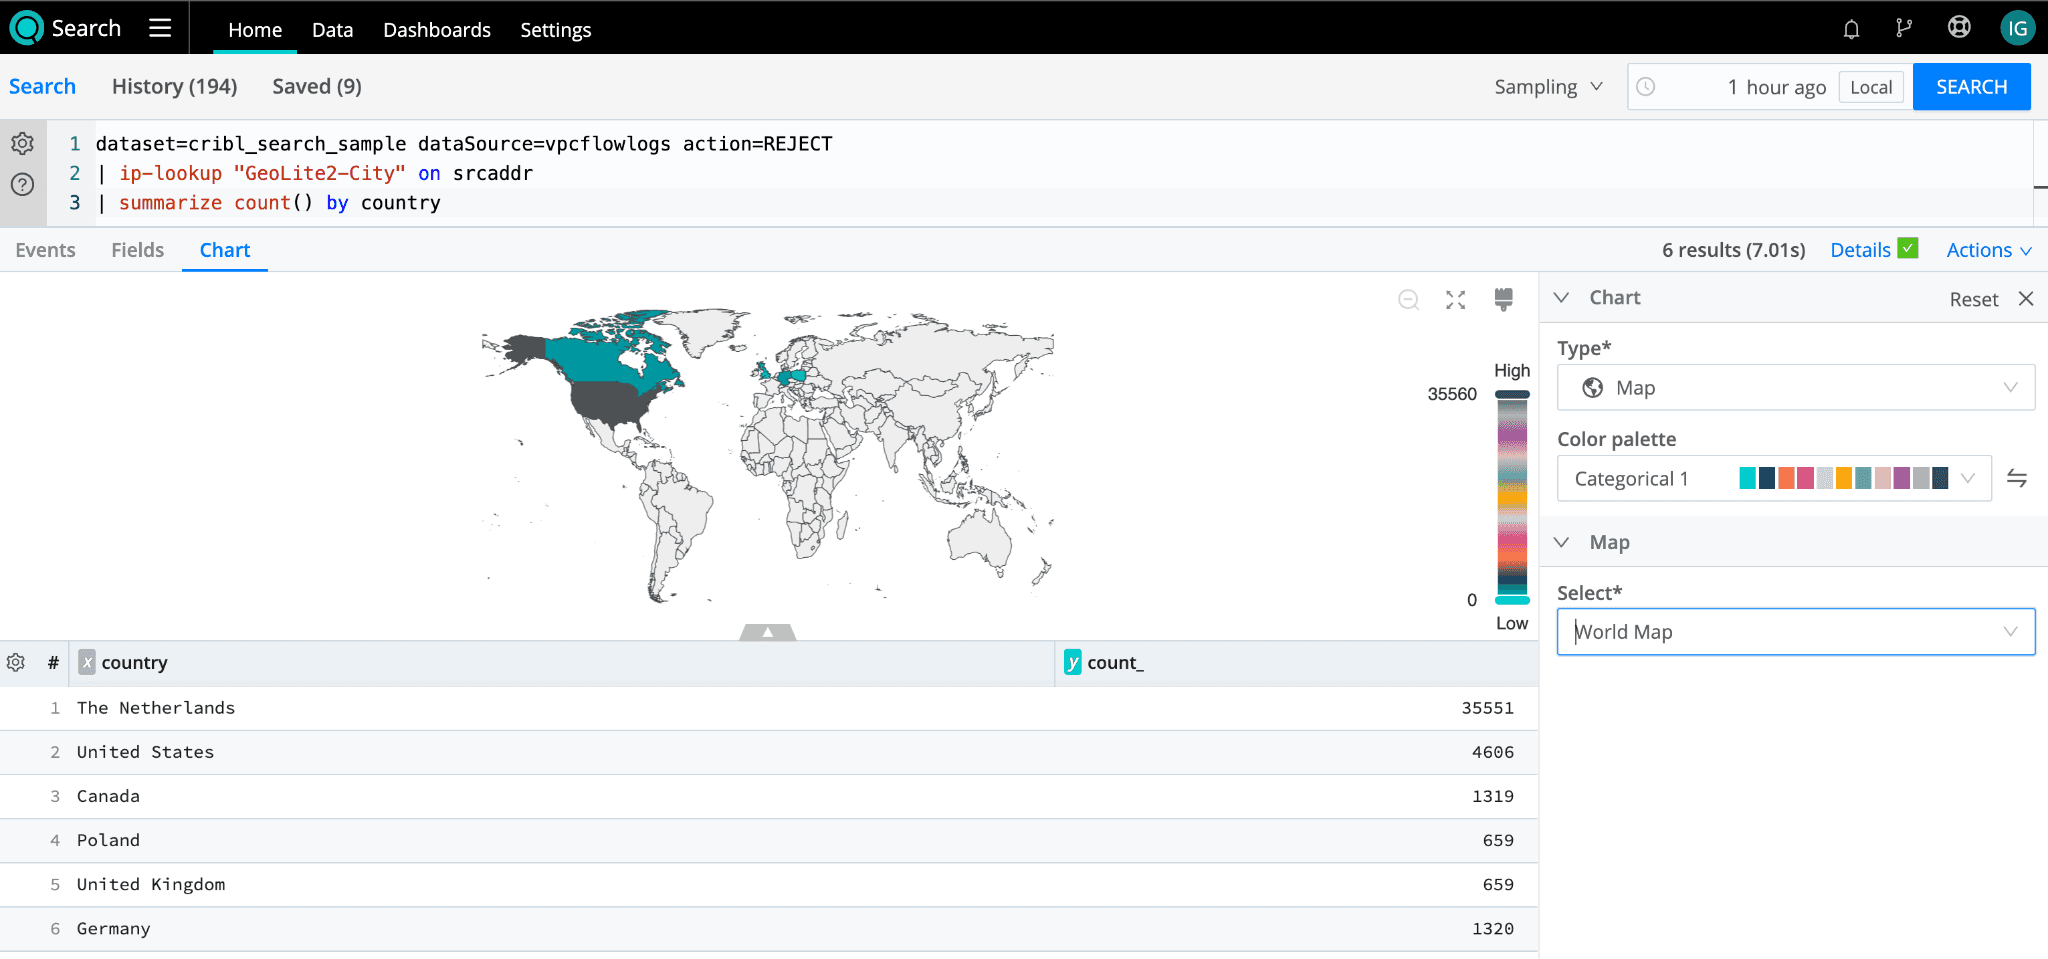Collapse the Map settings section
The image size is (2048, 959).
[1562, 542]
